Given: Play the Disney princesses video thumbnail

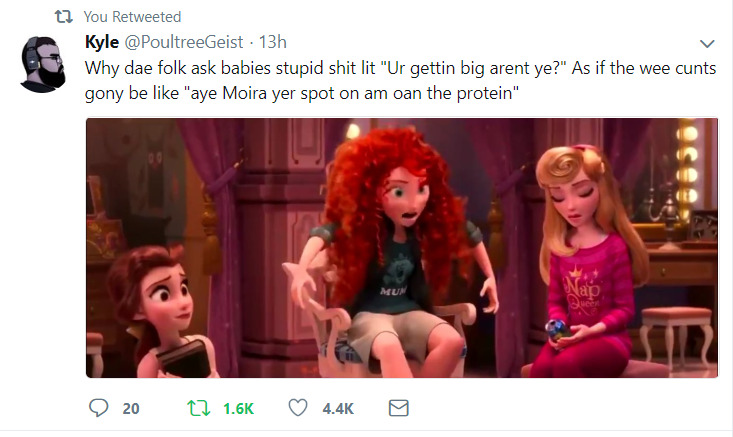Looking at the screenshot, I should (x=402, y=248).
